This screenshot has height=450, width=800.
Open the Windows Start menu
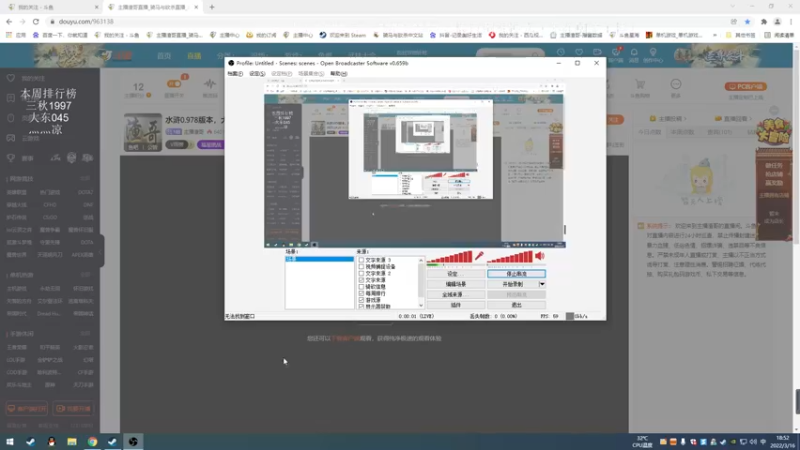[x=10, y=441]
